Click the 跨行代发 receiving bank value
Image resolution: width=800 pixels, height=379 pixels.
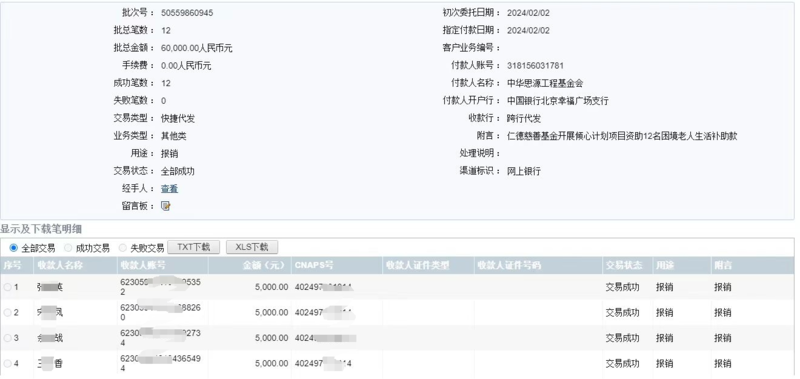coord(524,118)
